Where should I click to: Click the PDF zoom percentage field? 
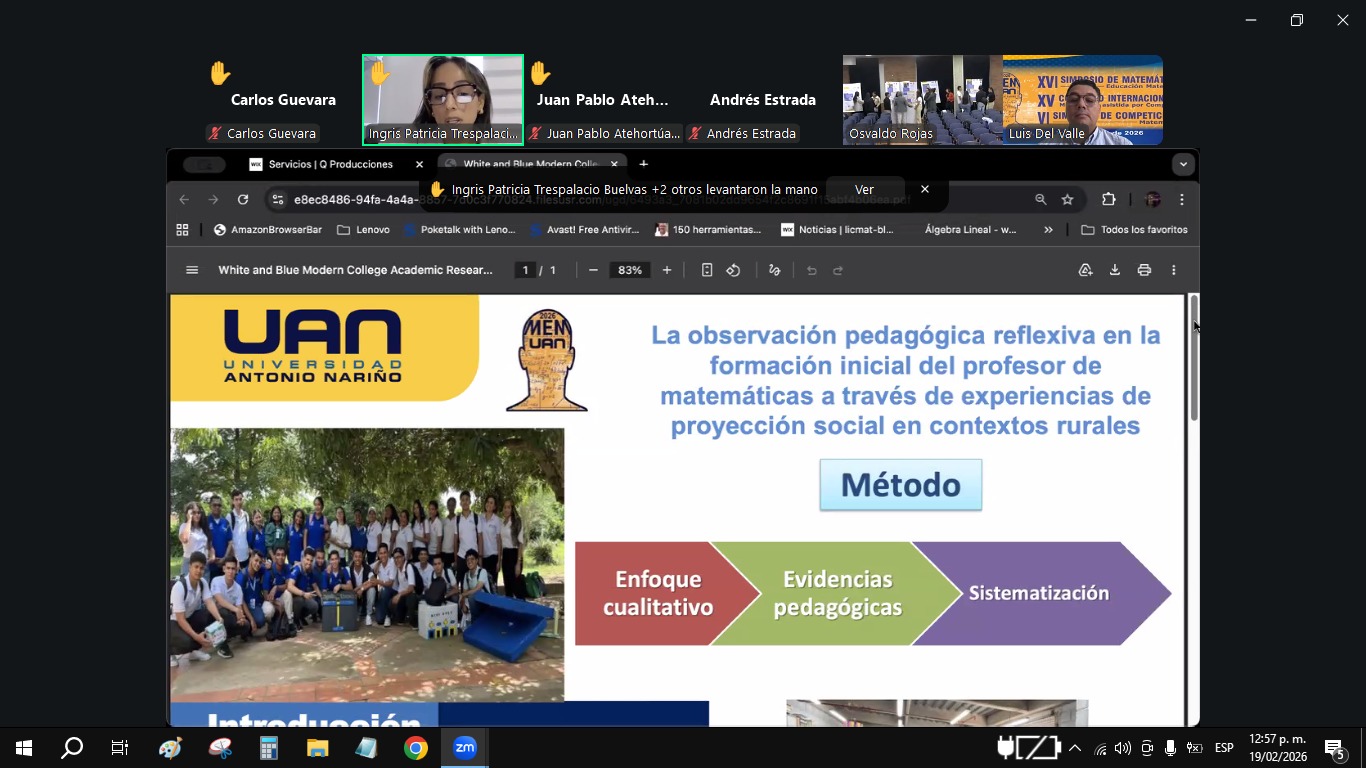point(630,270)
